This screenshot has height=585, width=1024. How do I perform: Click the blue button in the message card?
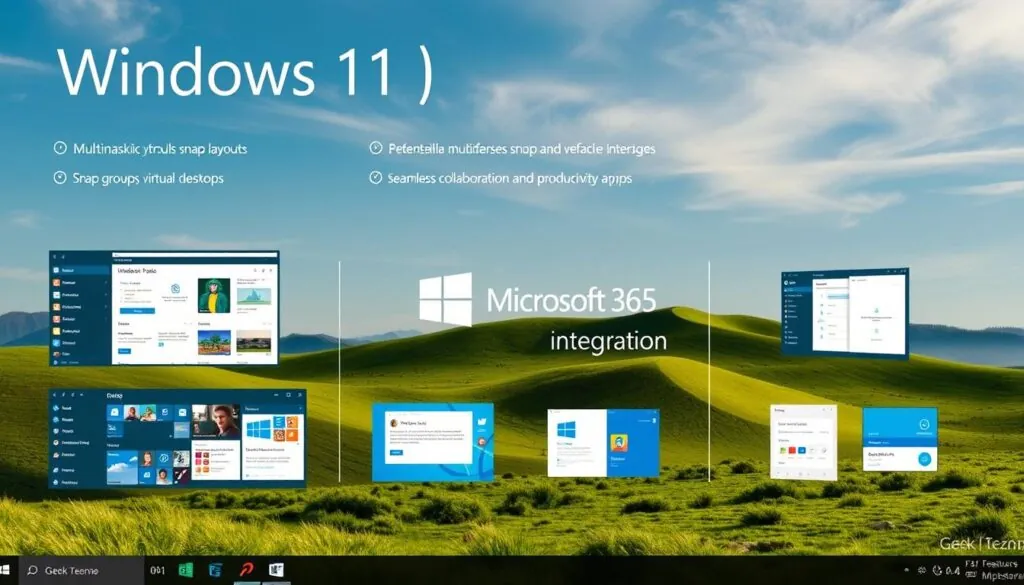pyautogui.click(x=396, y=452)
